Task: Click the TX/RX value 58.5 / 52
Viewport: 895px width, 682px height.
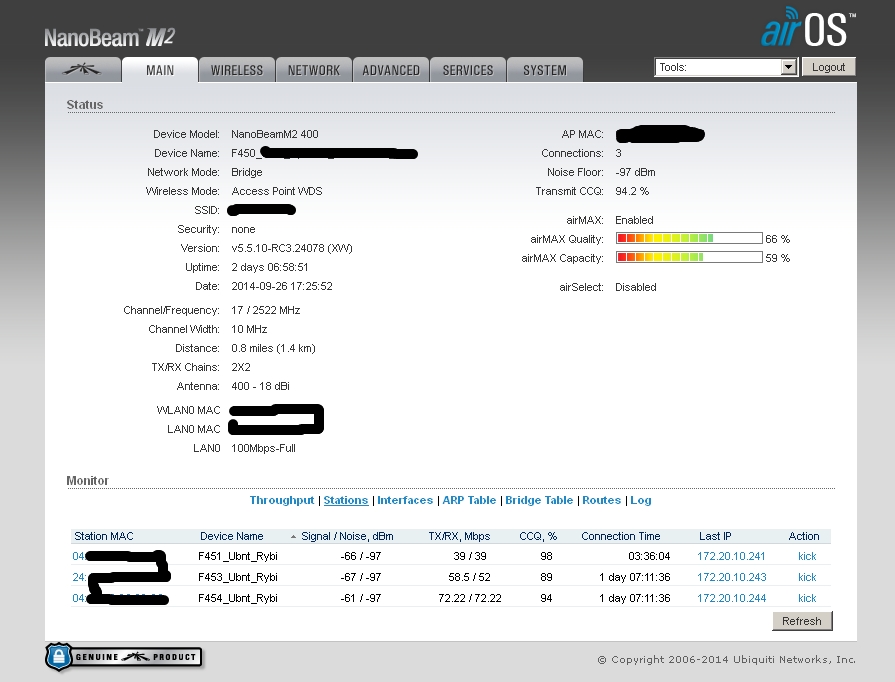Action: pyautogui.click(x=469, y=577)
